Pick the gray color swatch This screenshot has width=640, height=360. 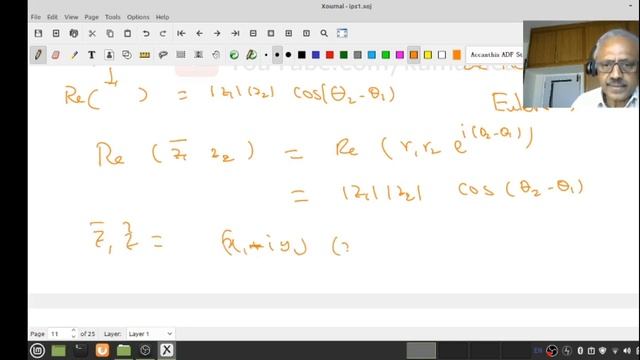click(x=358, y=55)
